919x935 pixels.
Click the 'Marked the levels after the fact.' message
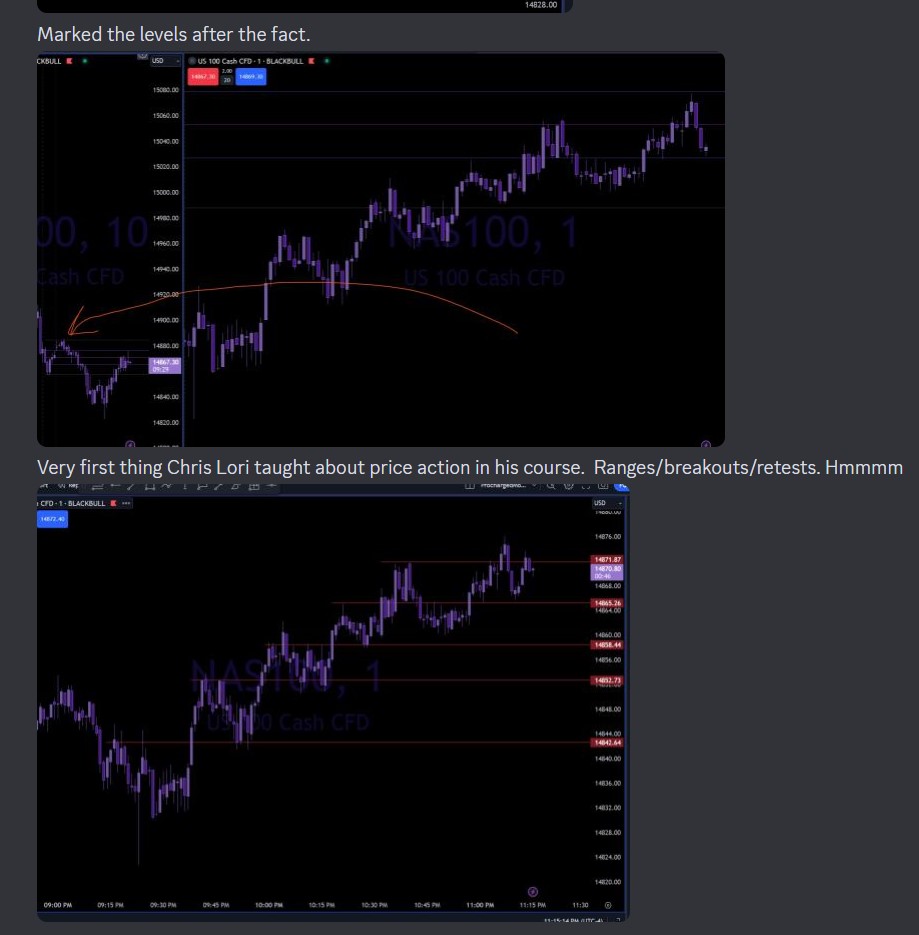pos(174,34)
